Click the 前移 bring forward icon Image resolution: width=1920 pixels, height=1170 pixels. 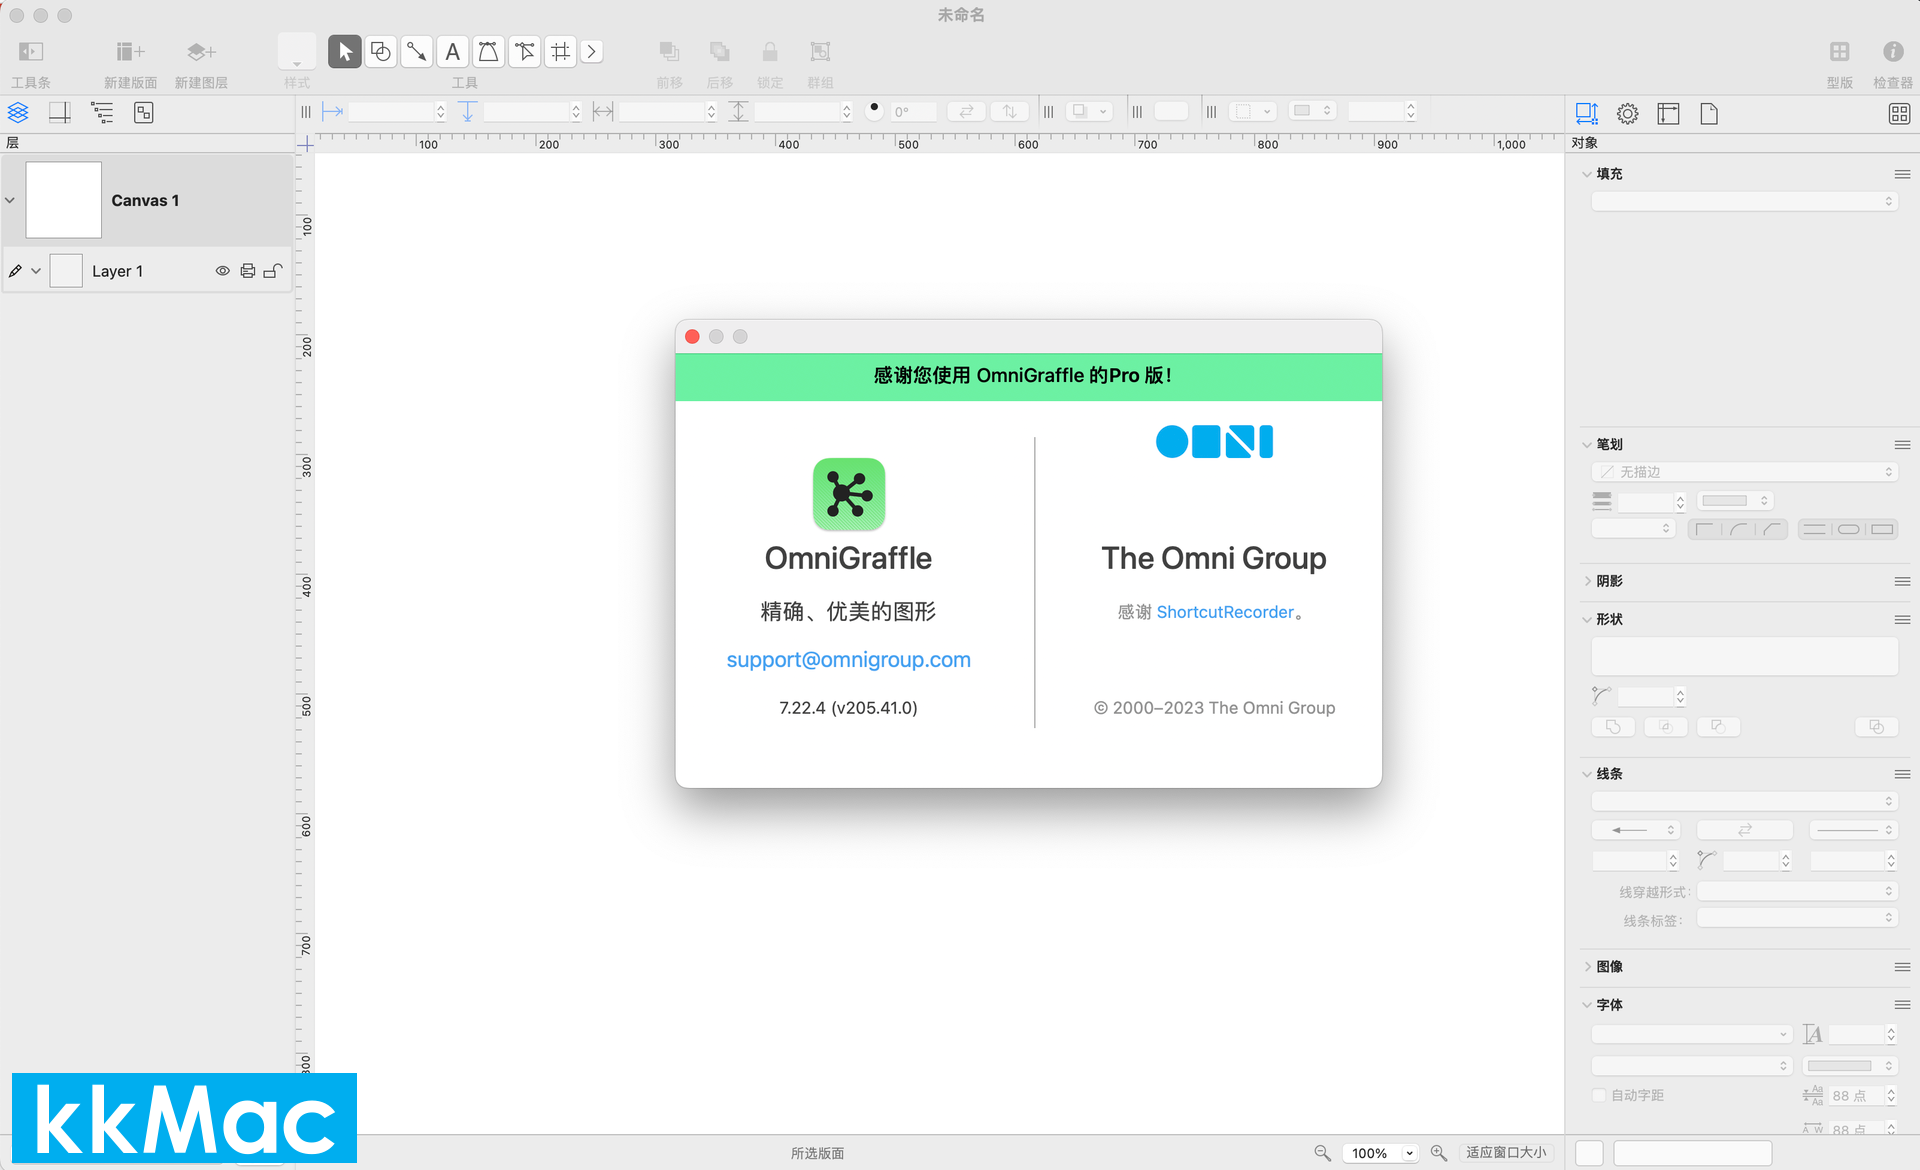point(669,52)
